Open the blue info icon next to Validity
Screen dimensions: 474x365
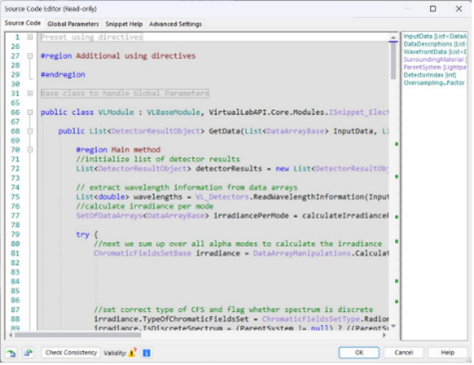click(146, 353)
